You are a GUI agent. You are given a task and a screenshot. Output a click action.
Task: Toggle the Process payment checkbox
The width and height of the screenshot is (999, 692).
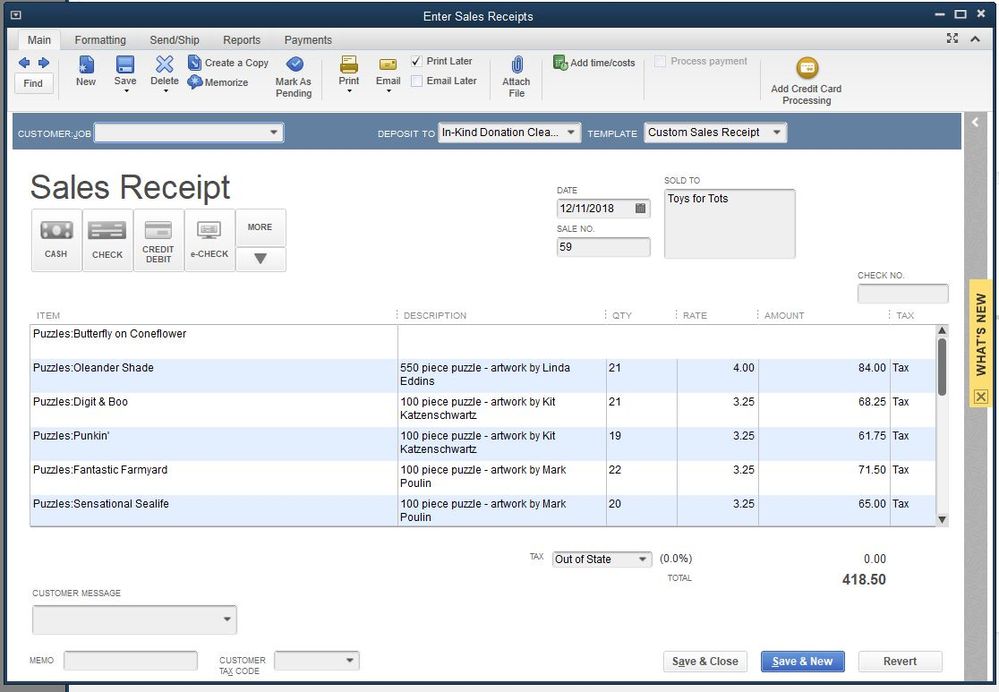point(660,61)
